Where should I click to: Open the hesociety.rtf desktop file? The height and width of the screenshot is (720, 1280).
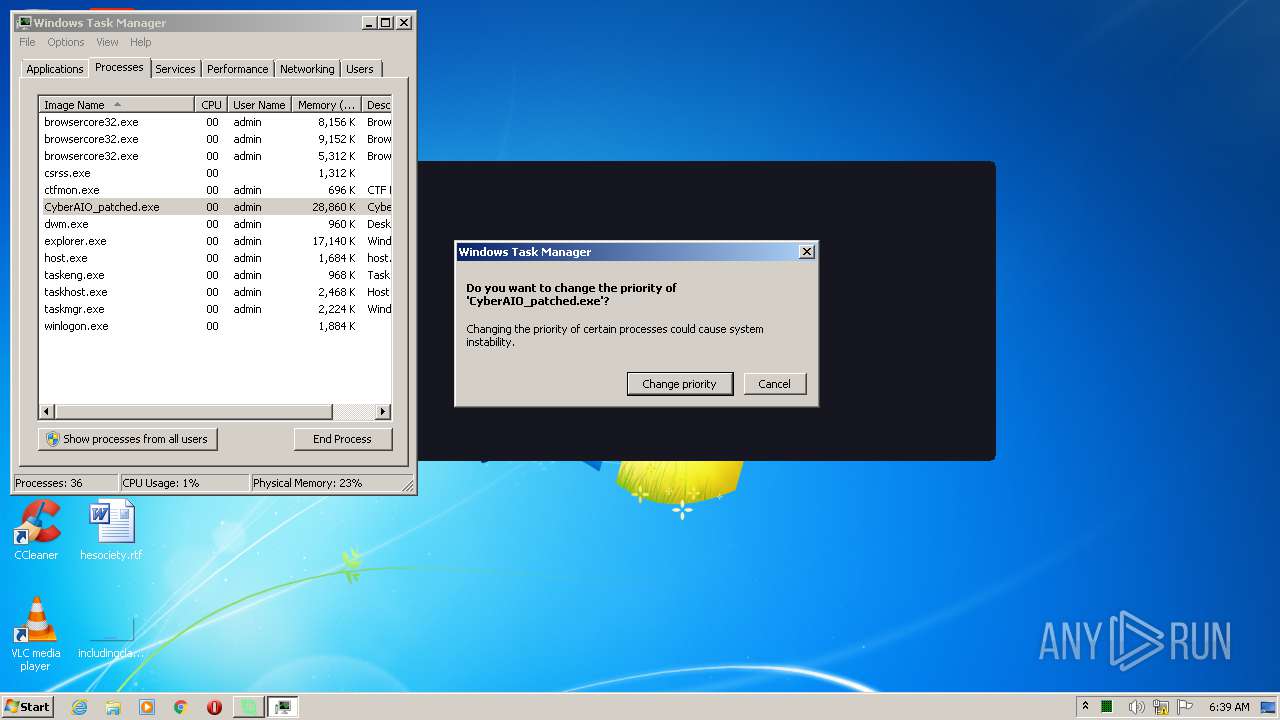click(111, 530)
